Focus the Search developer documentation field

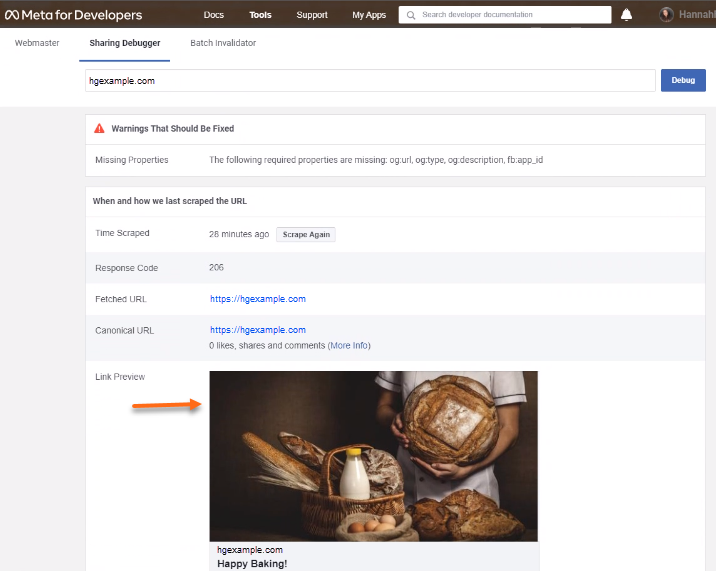click(x=510, y=15)
